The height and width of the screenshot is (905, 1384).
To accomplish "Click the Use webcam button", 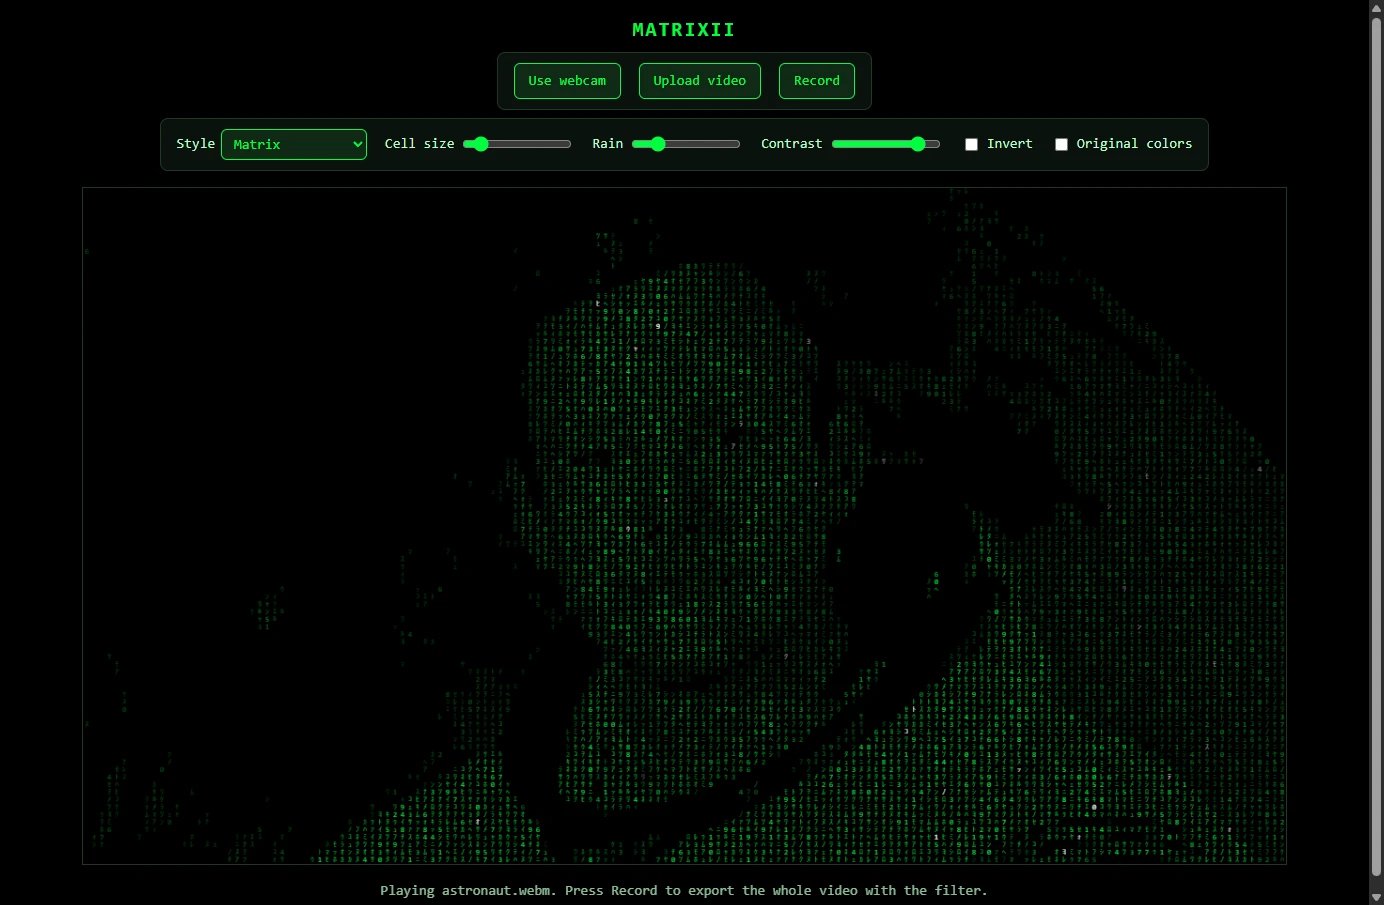I will (567, 81).
